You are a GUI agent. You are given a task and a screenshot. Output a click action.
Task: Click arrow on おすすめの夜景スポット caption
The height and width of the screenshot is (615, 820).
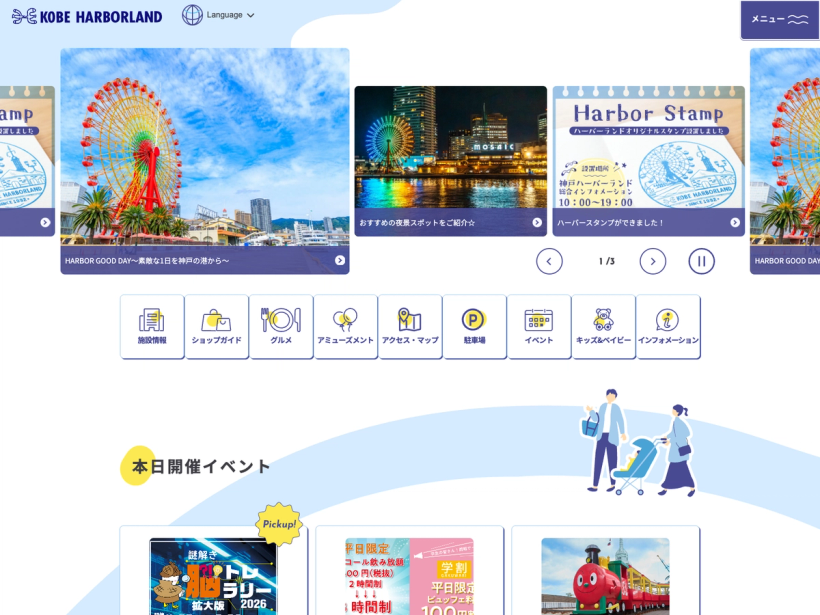[537, 222]
